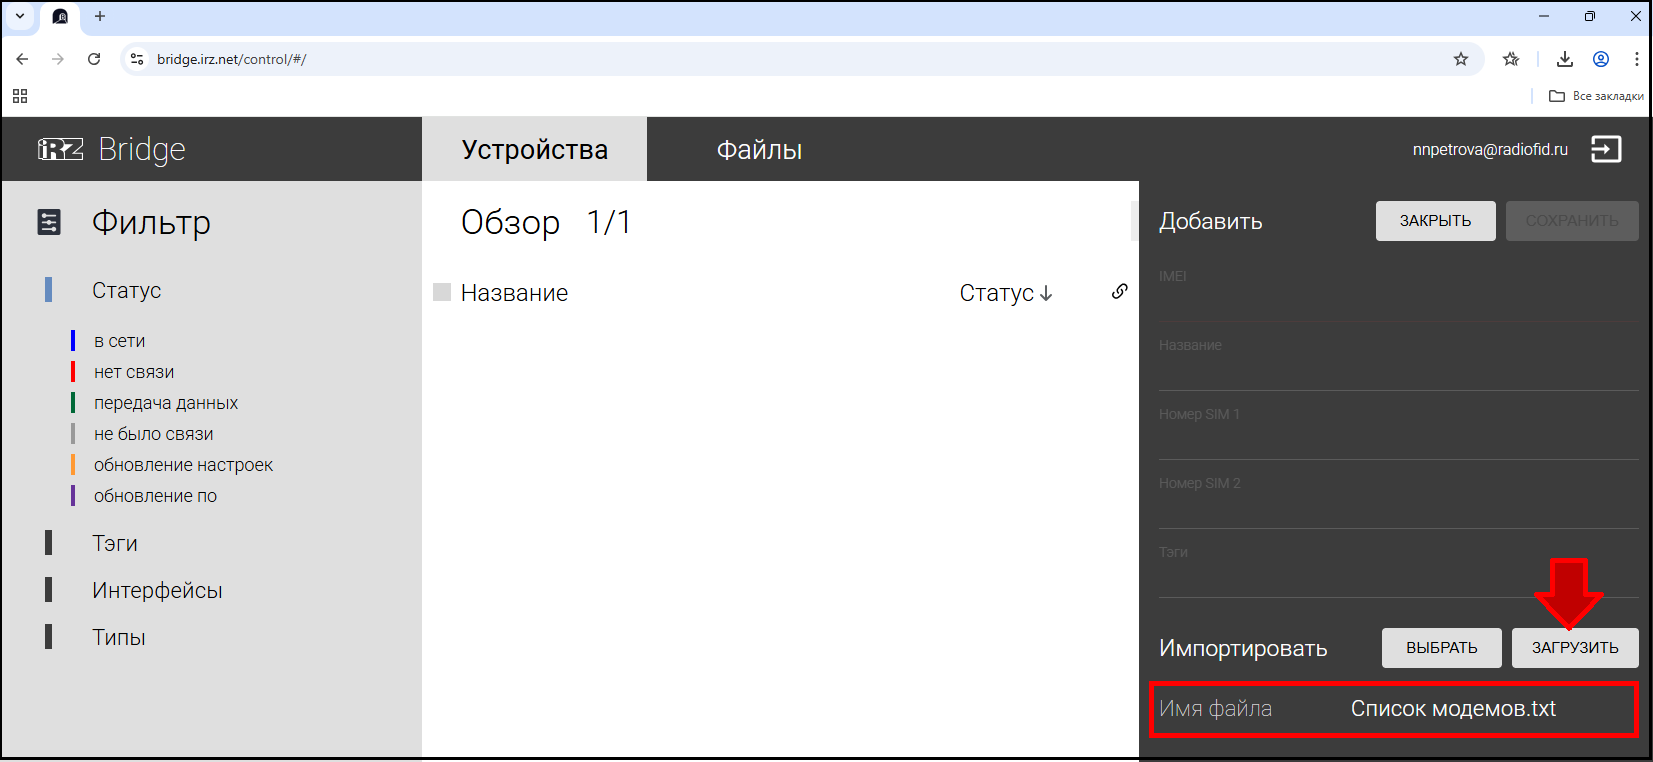
Task: Expand the Типы filter section
Action: (118, 637)
